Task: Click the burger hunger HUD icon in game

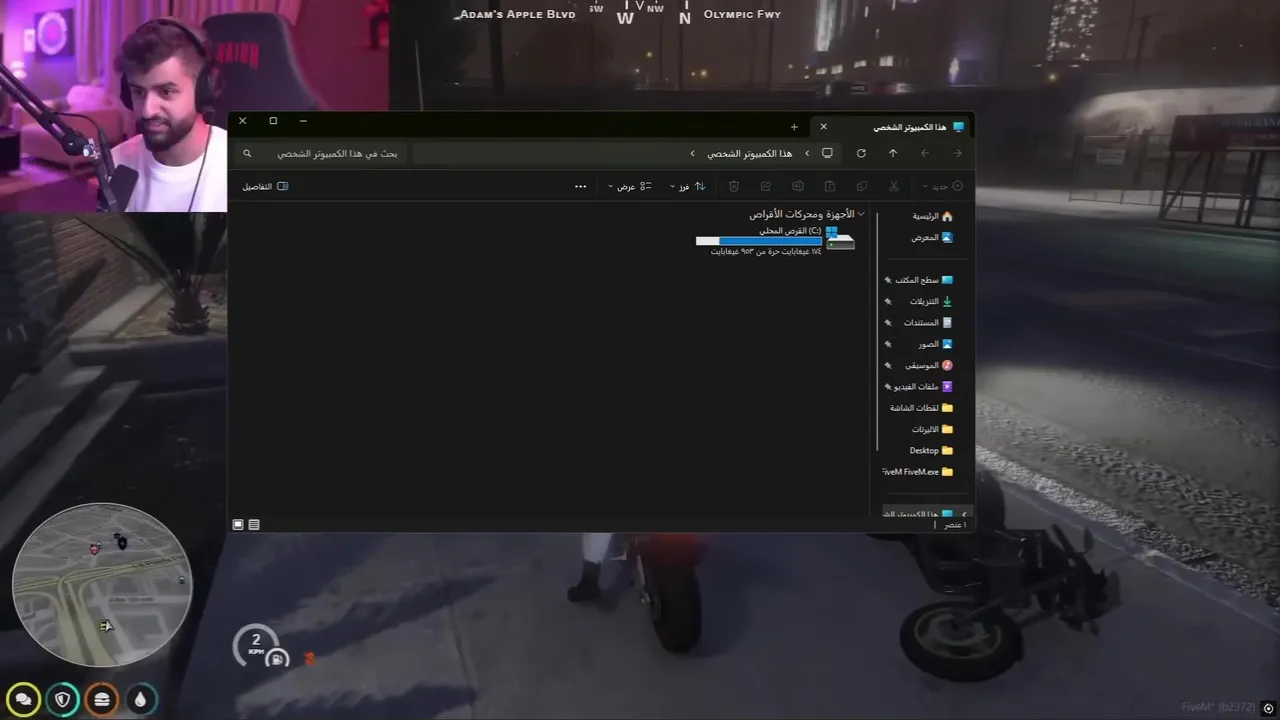Action: (102, 699)
